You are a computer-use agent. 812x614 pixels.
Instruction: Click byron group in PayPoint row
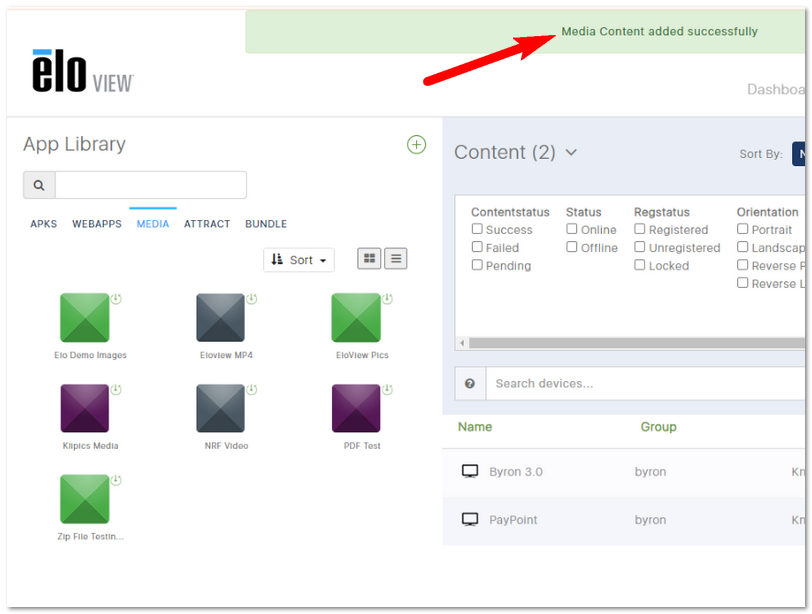650,520
